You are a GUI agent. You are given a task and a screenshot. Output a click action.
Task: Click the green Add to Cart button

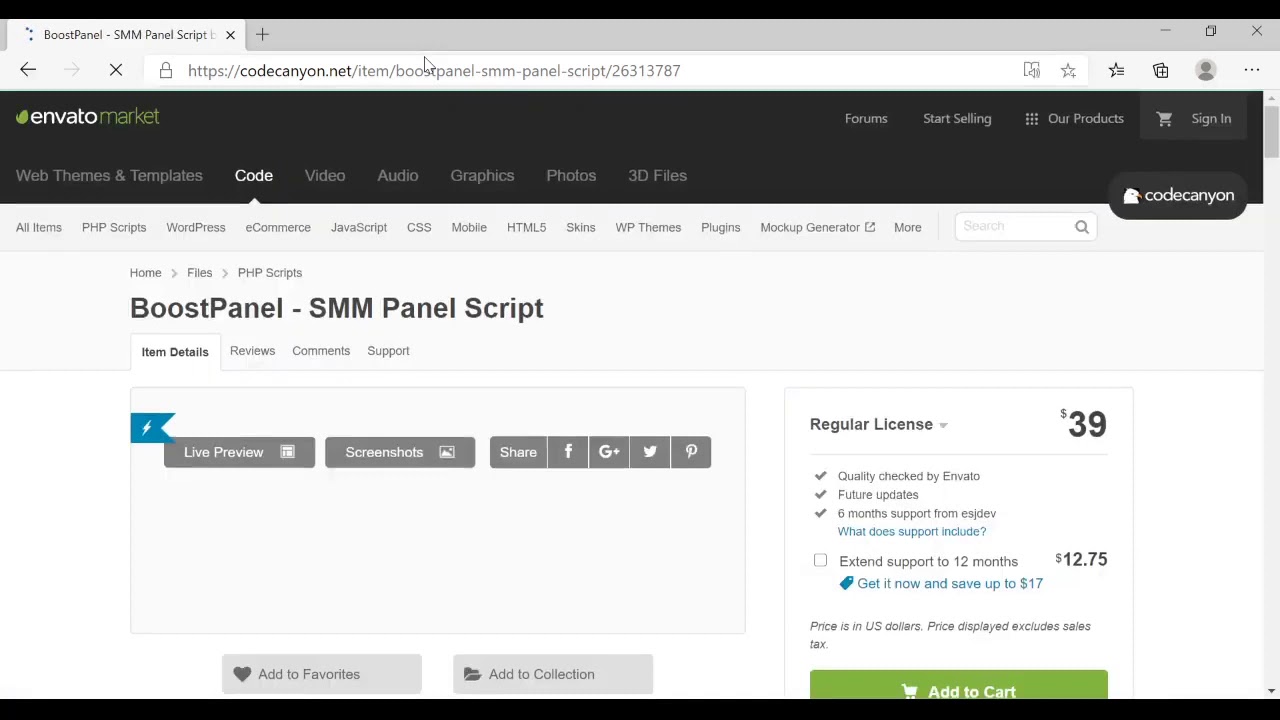point(959,685)
